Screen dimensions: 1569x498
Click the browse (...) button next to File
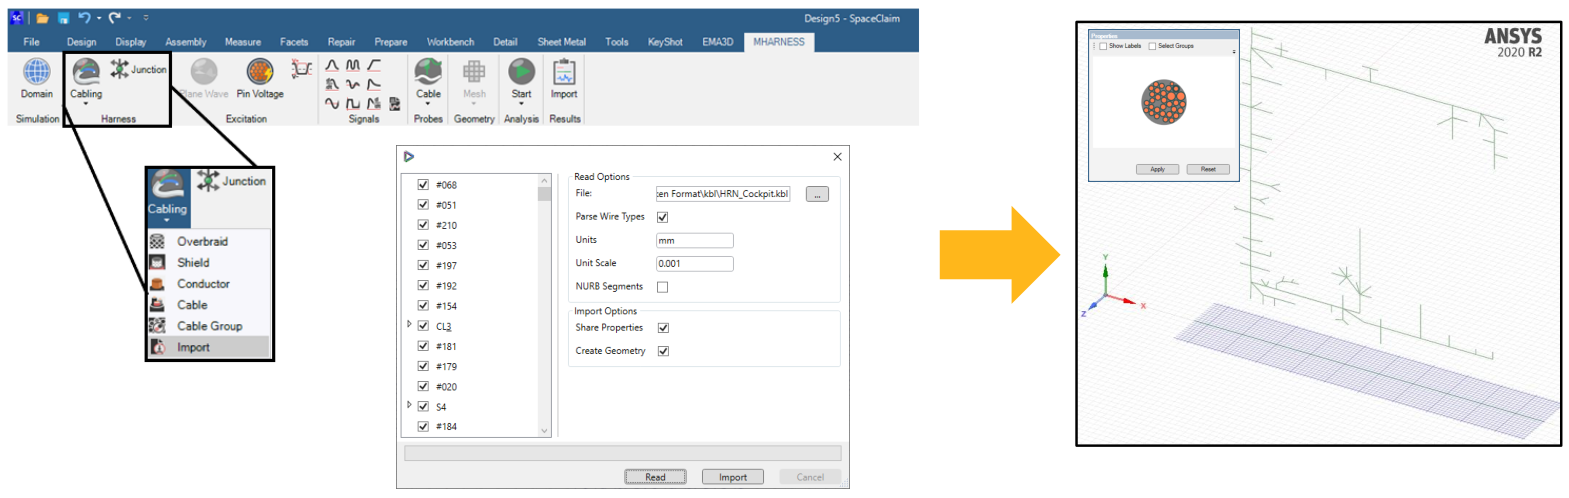[x=817, y=195]
